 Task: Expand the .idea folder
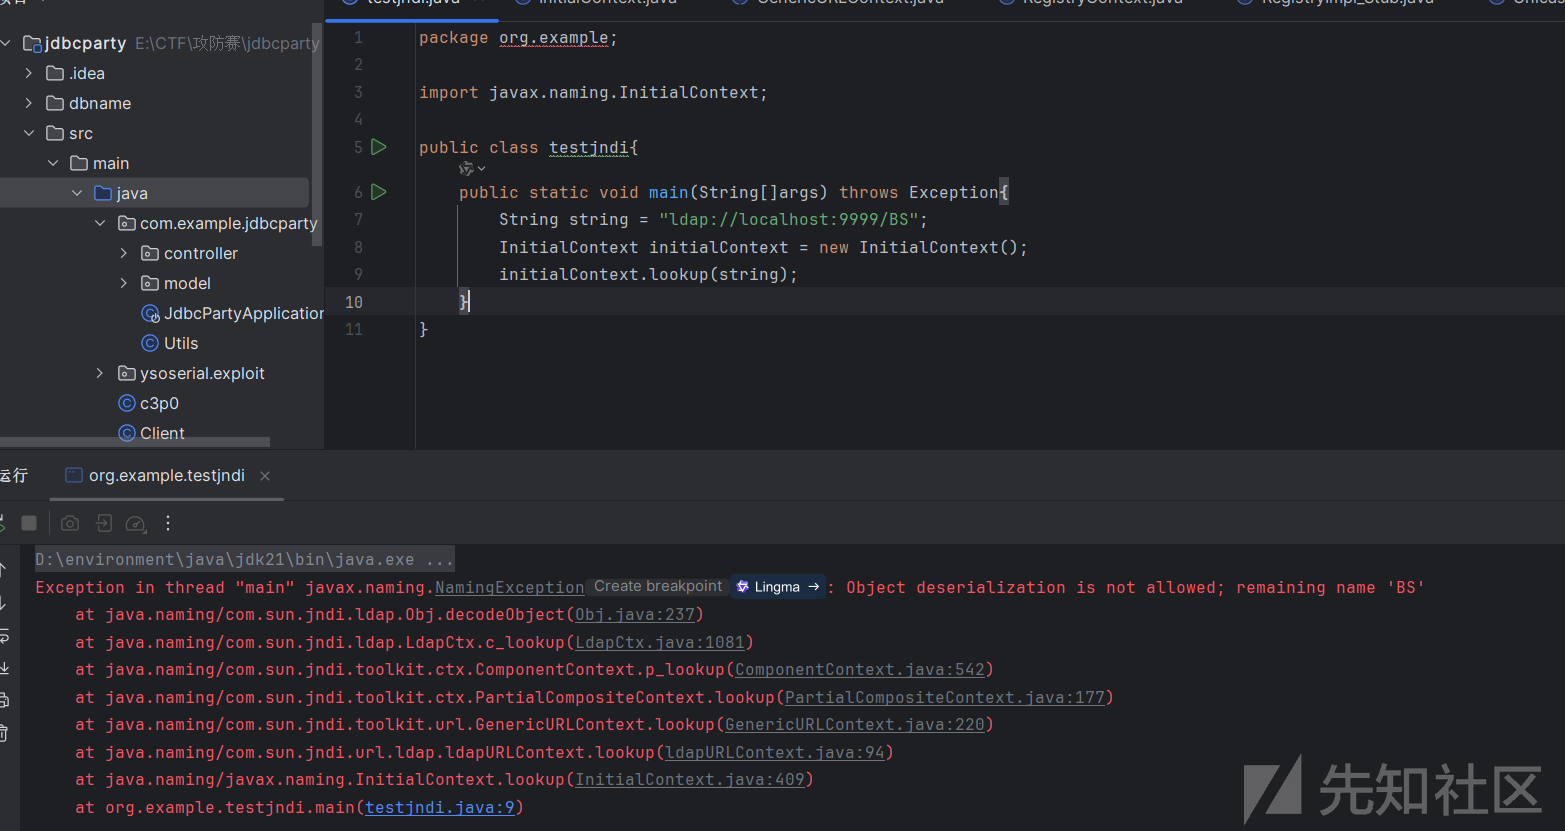(x=29, y=73)
